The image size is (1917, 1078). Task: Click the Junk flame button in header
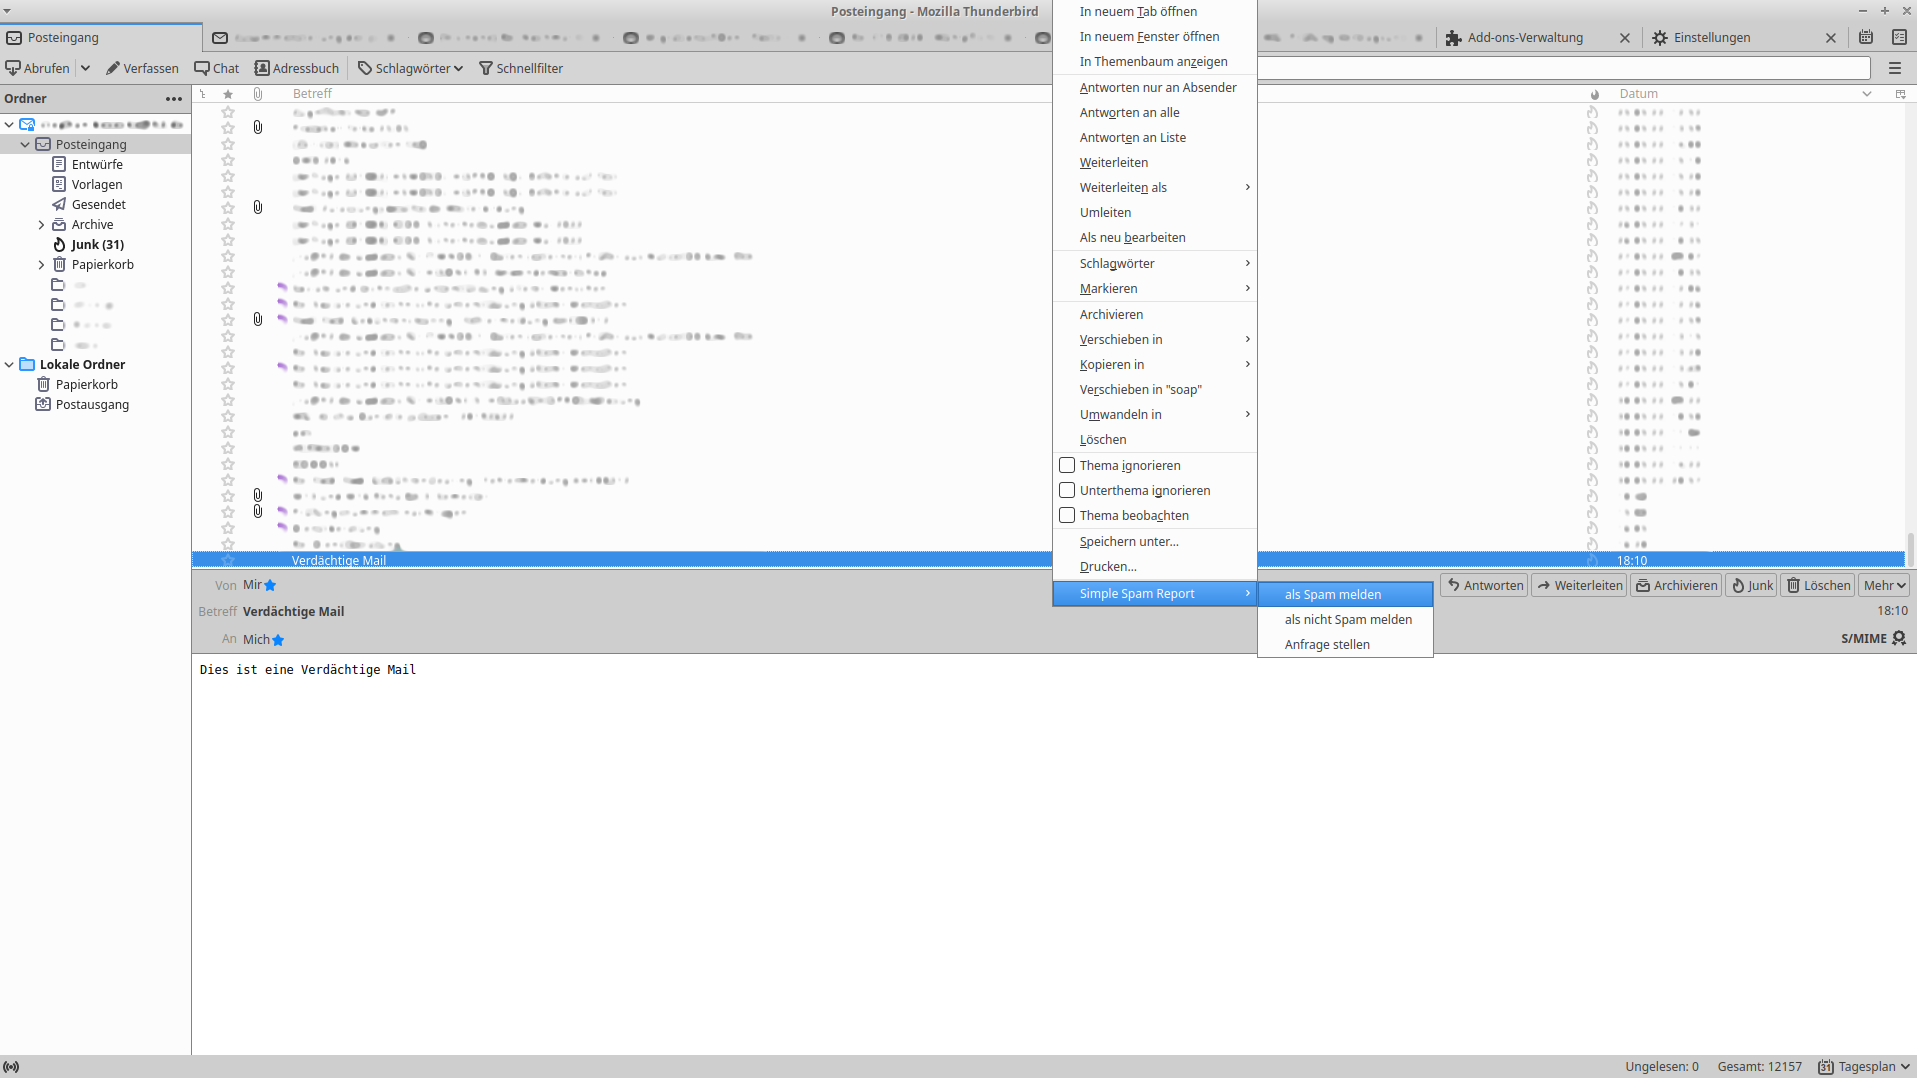1751,585
